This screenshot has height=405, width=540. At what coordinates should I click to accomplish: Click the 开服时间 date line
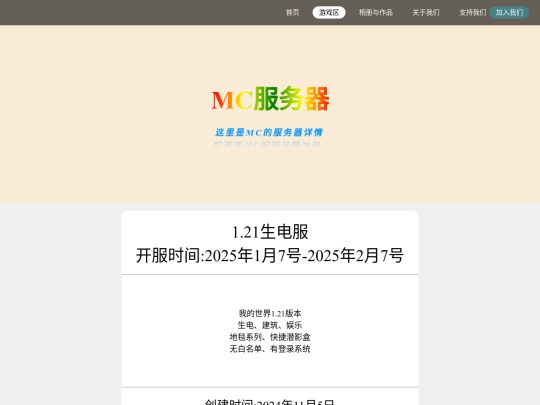[x=270, y=256]
